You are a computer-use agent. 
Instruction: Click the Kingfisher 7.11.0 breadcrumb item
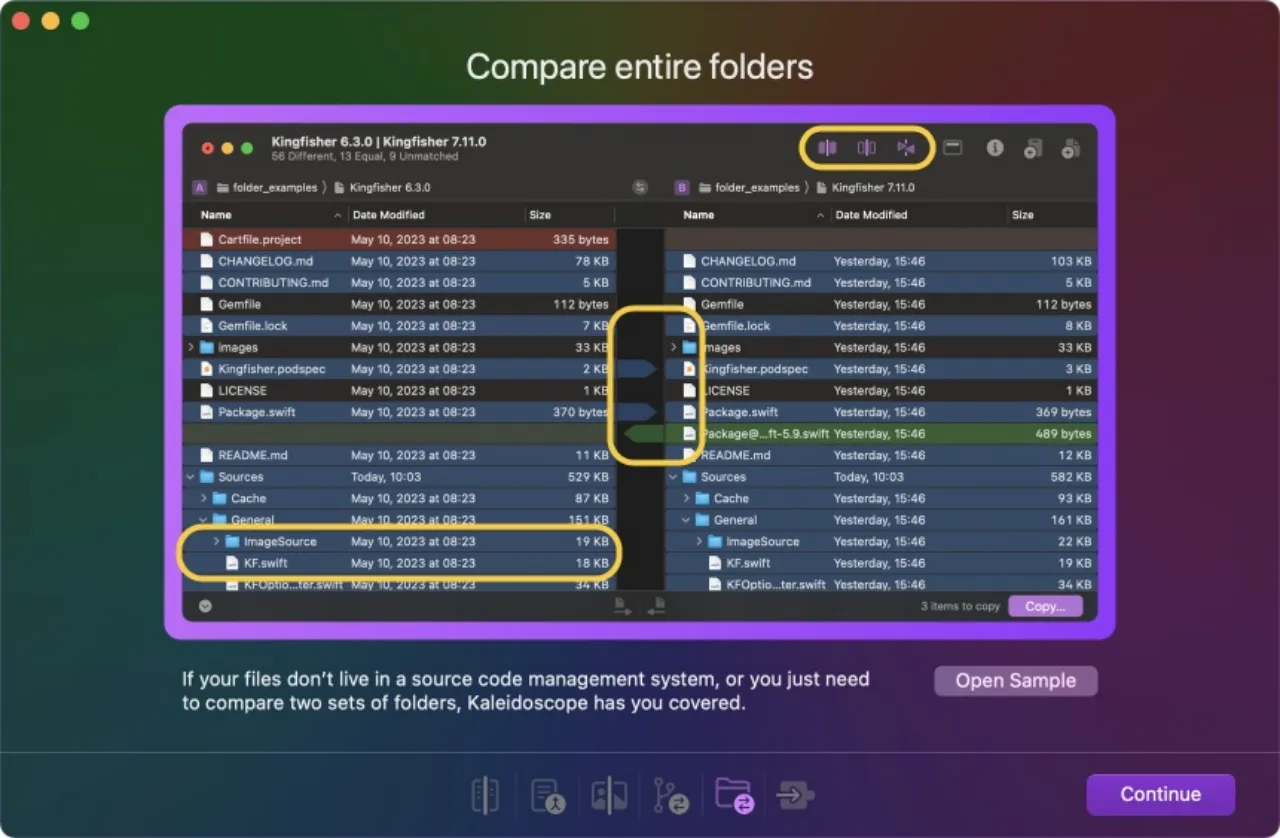point(865,187)
